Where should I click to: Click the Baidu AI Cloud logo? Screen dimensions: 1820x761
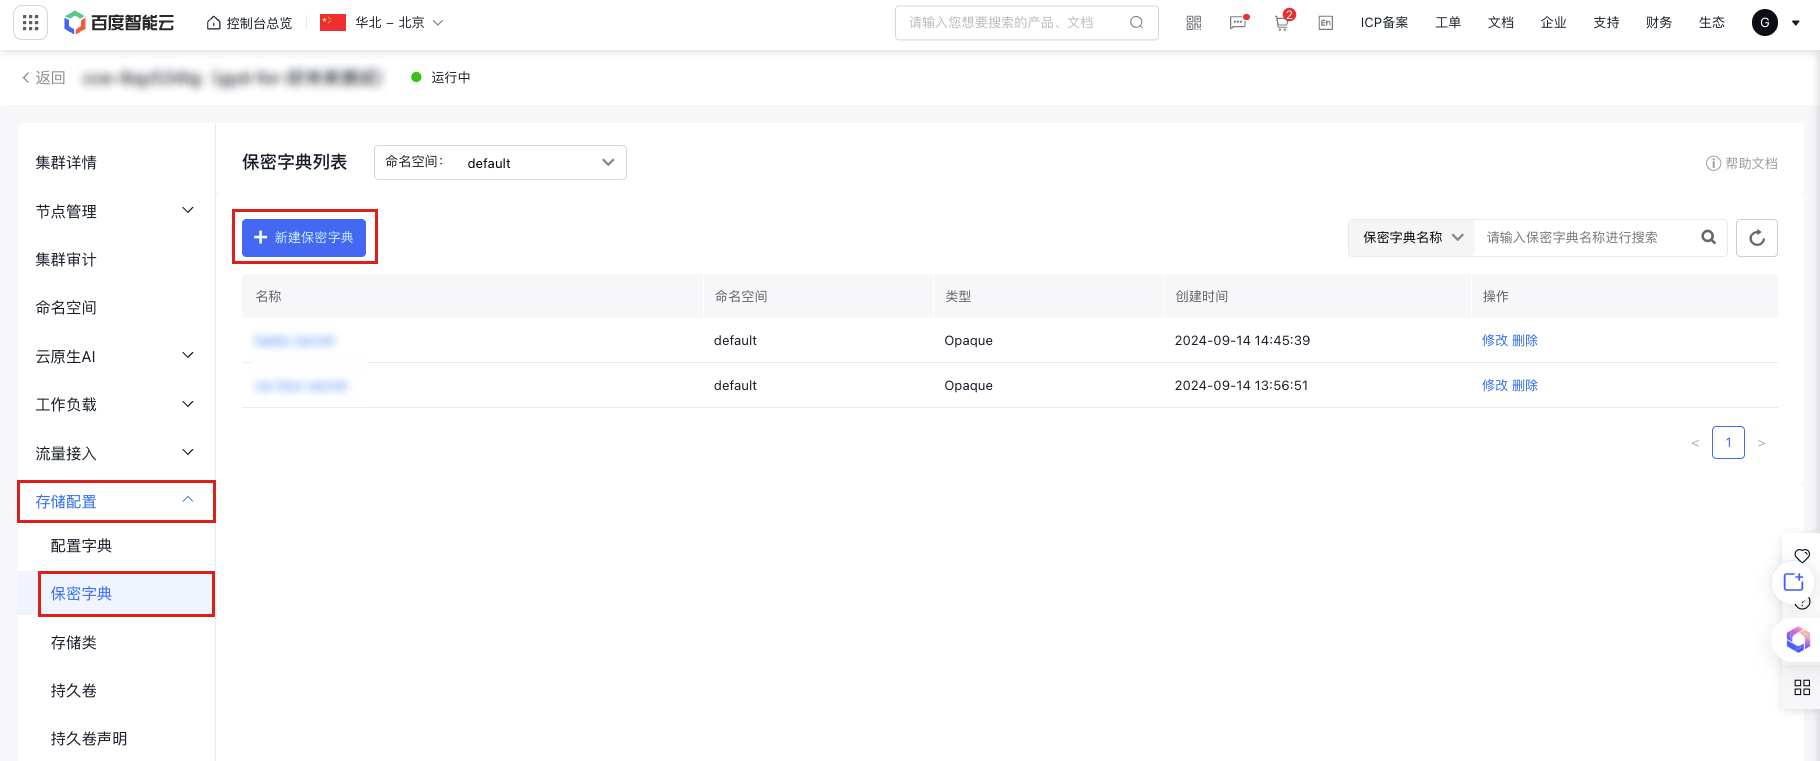click(x=119, y=22)
